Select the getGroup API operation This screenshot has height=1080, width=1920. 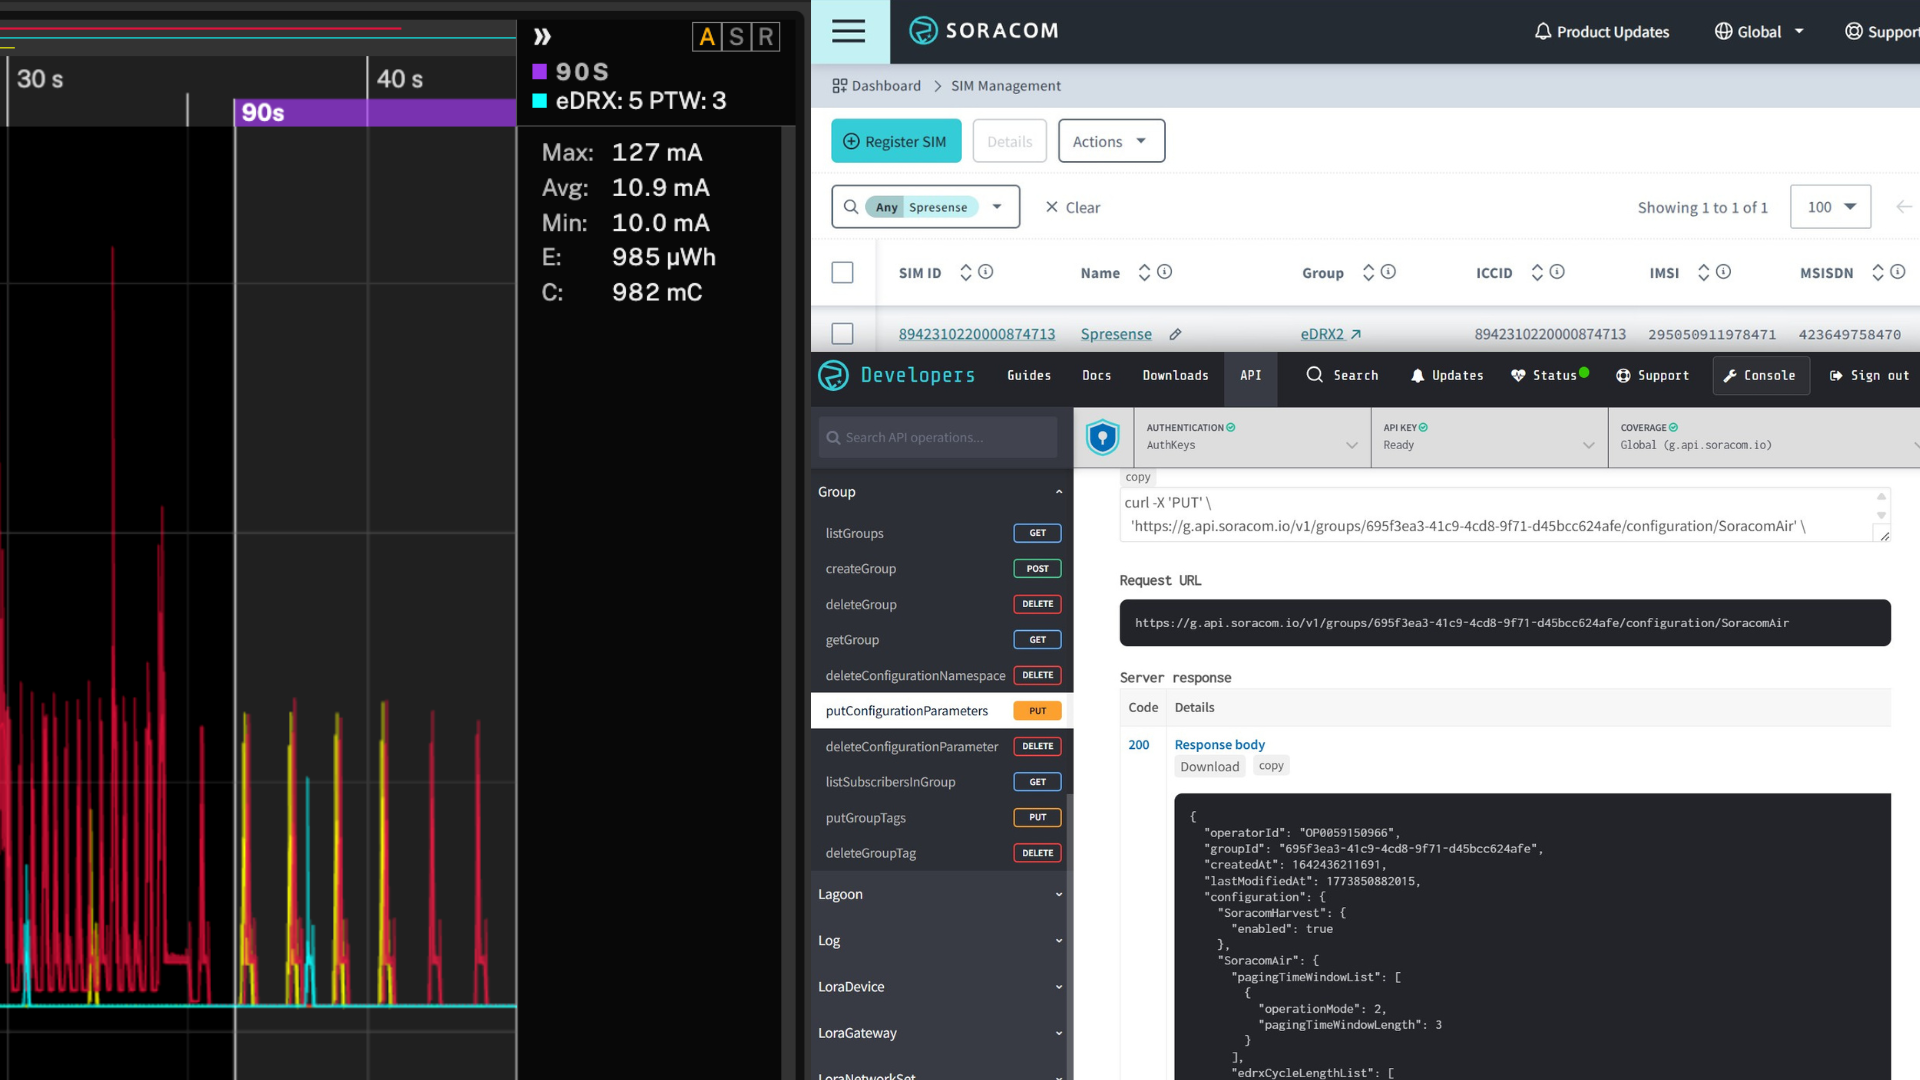852,640
